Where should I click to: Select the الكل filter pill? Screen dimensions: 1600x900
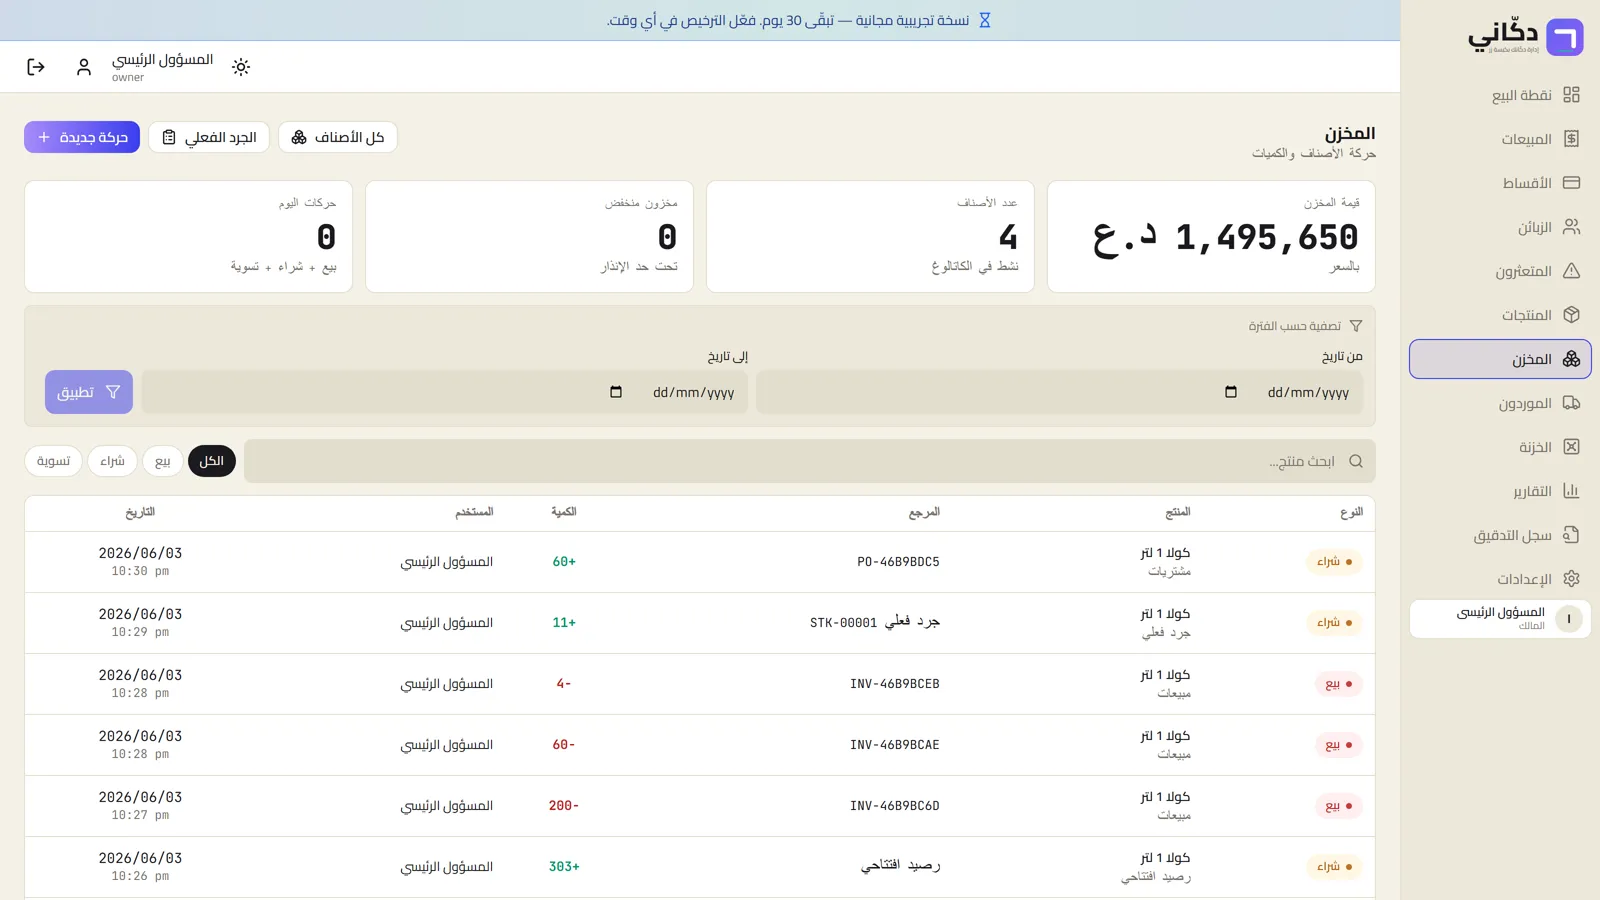pyautogui.click(x=212, y=461)
